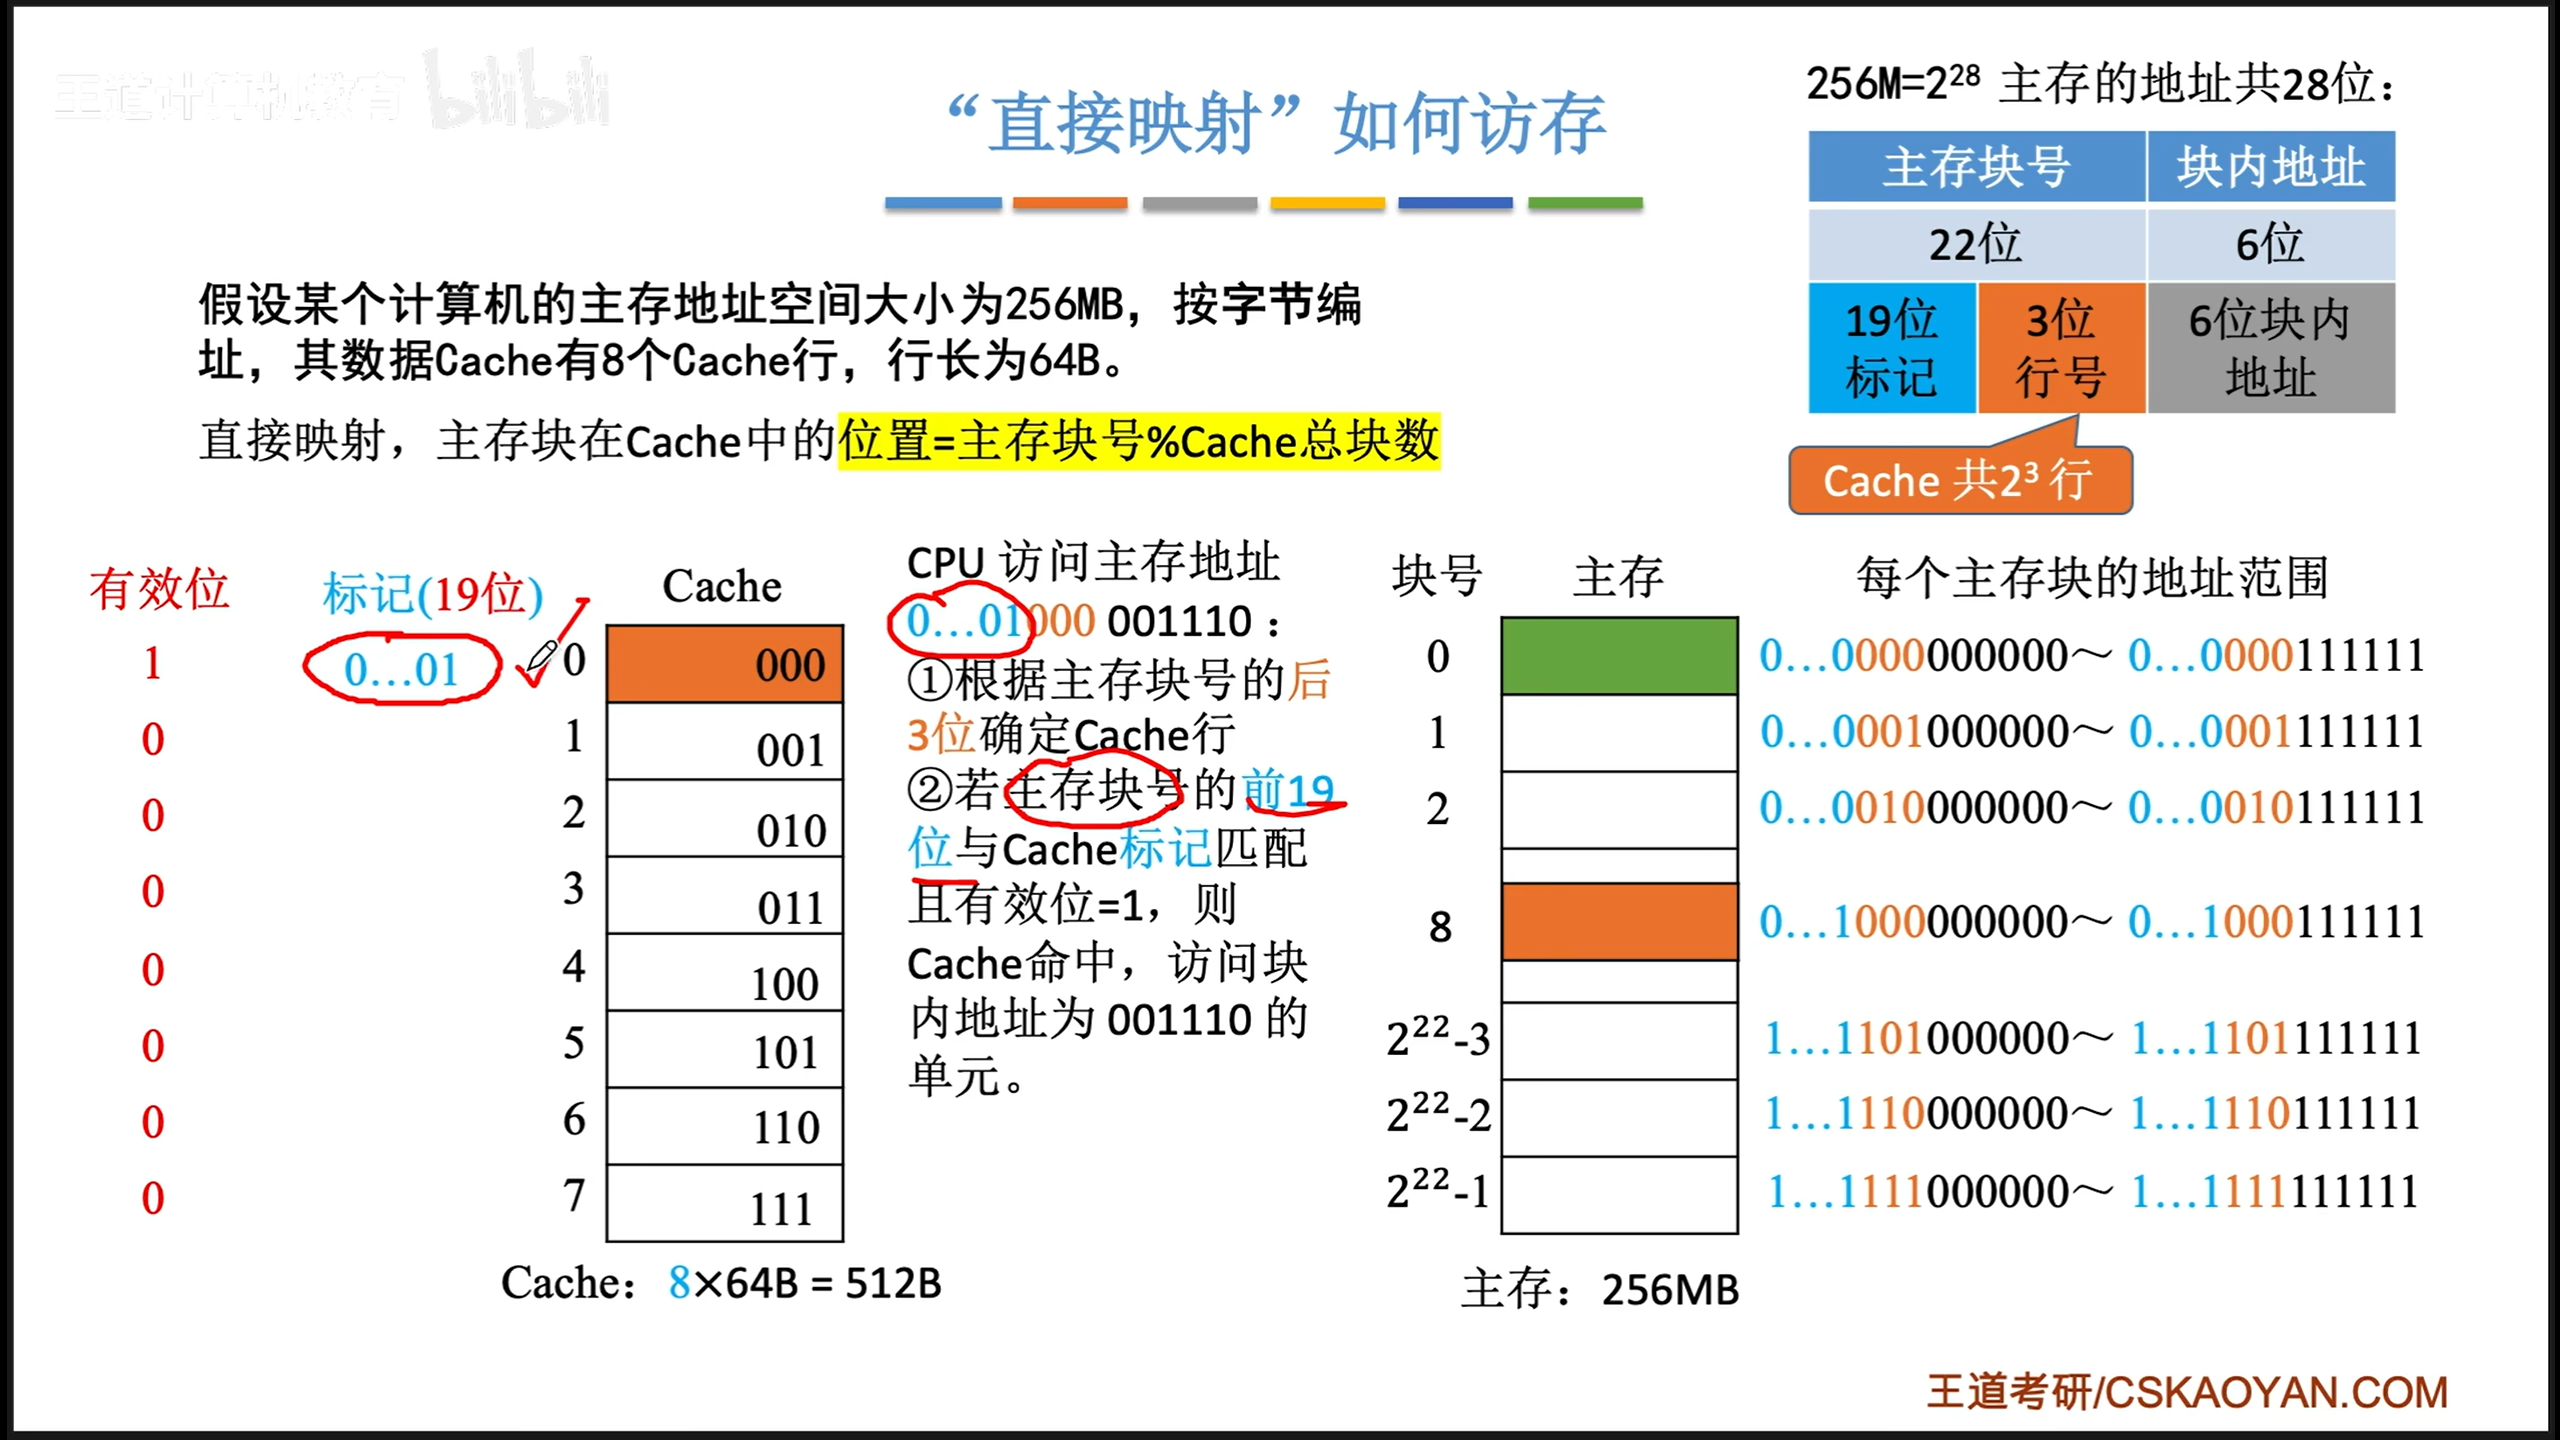Viewport: 2560px width, 1440px height.
Task: Click the address range starting 0...0000000000
Action: pyautogui.click(x=2092, y=656)
